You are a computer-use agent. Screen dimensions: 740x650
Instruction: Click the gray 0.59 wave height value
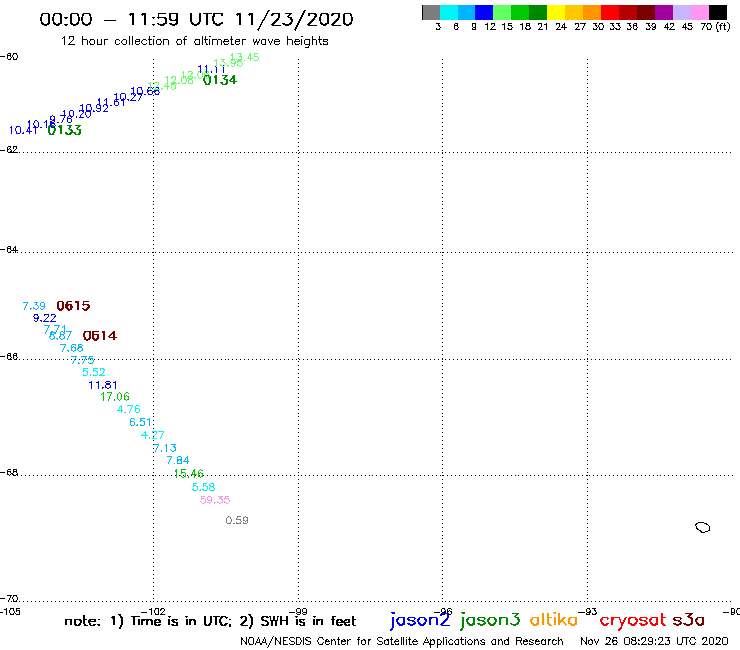tap(237, 520)
